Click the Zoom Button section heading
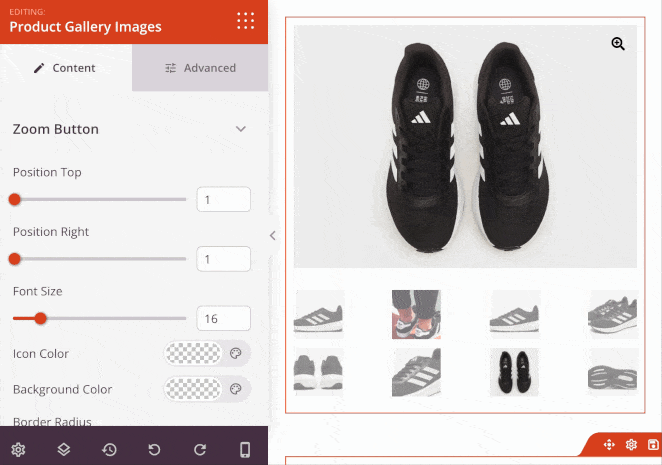Screen dimensions: 662x465 (56, 129)
